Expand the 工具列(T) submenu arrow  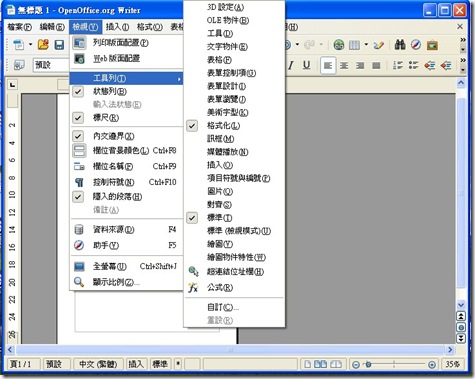click(x=179, y=79)
